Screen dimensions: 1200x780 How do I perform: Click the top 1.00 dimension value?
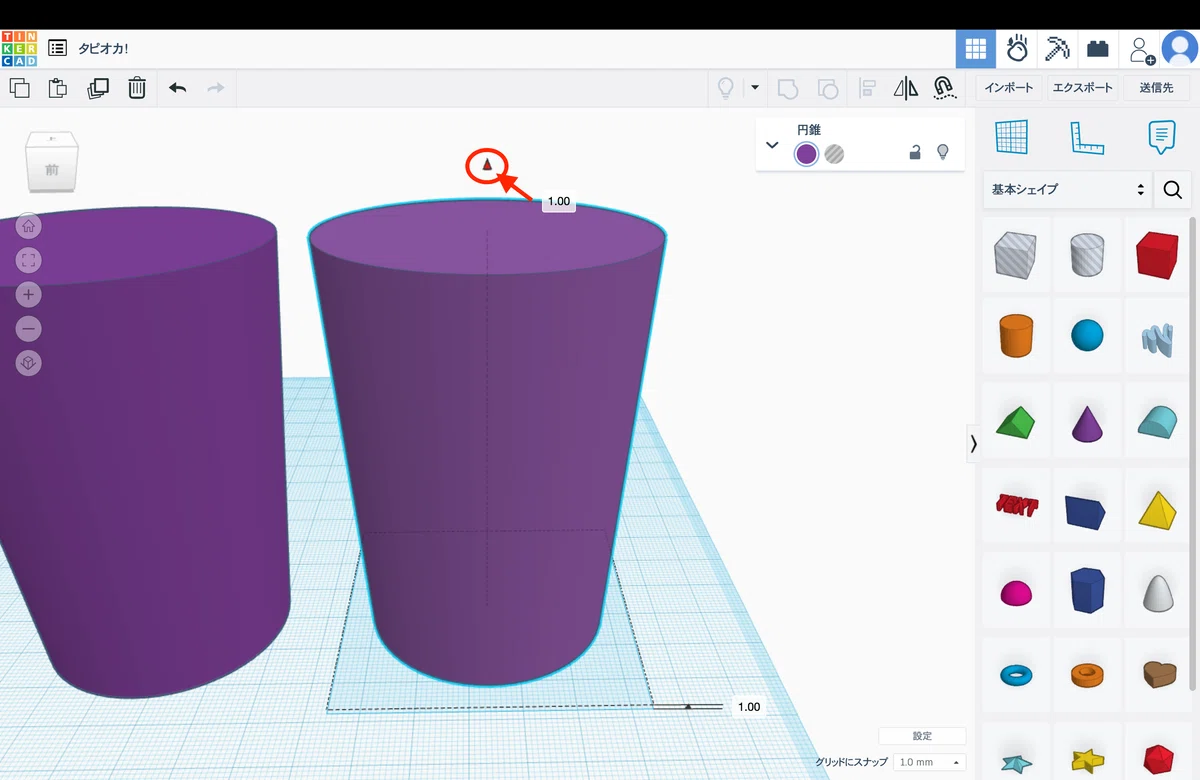coord(559,202)
